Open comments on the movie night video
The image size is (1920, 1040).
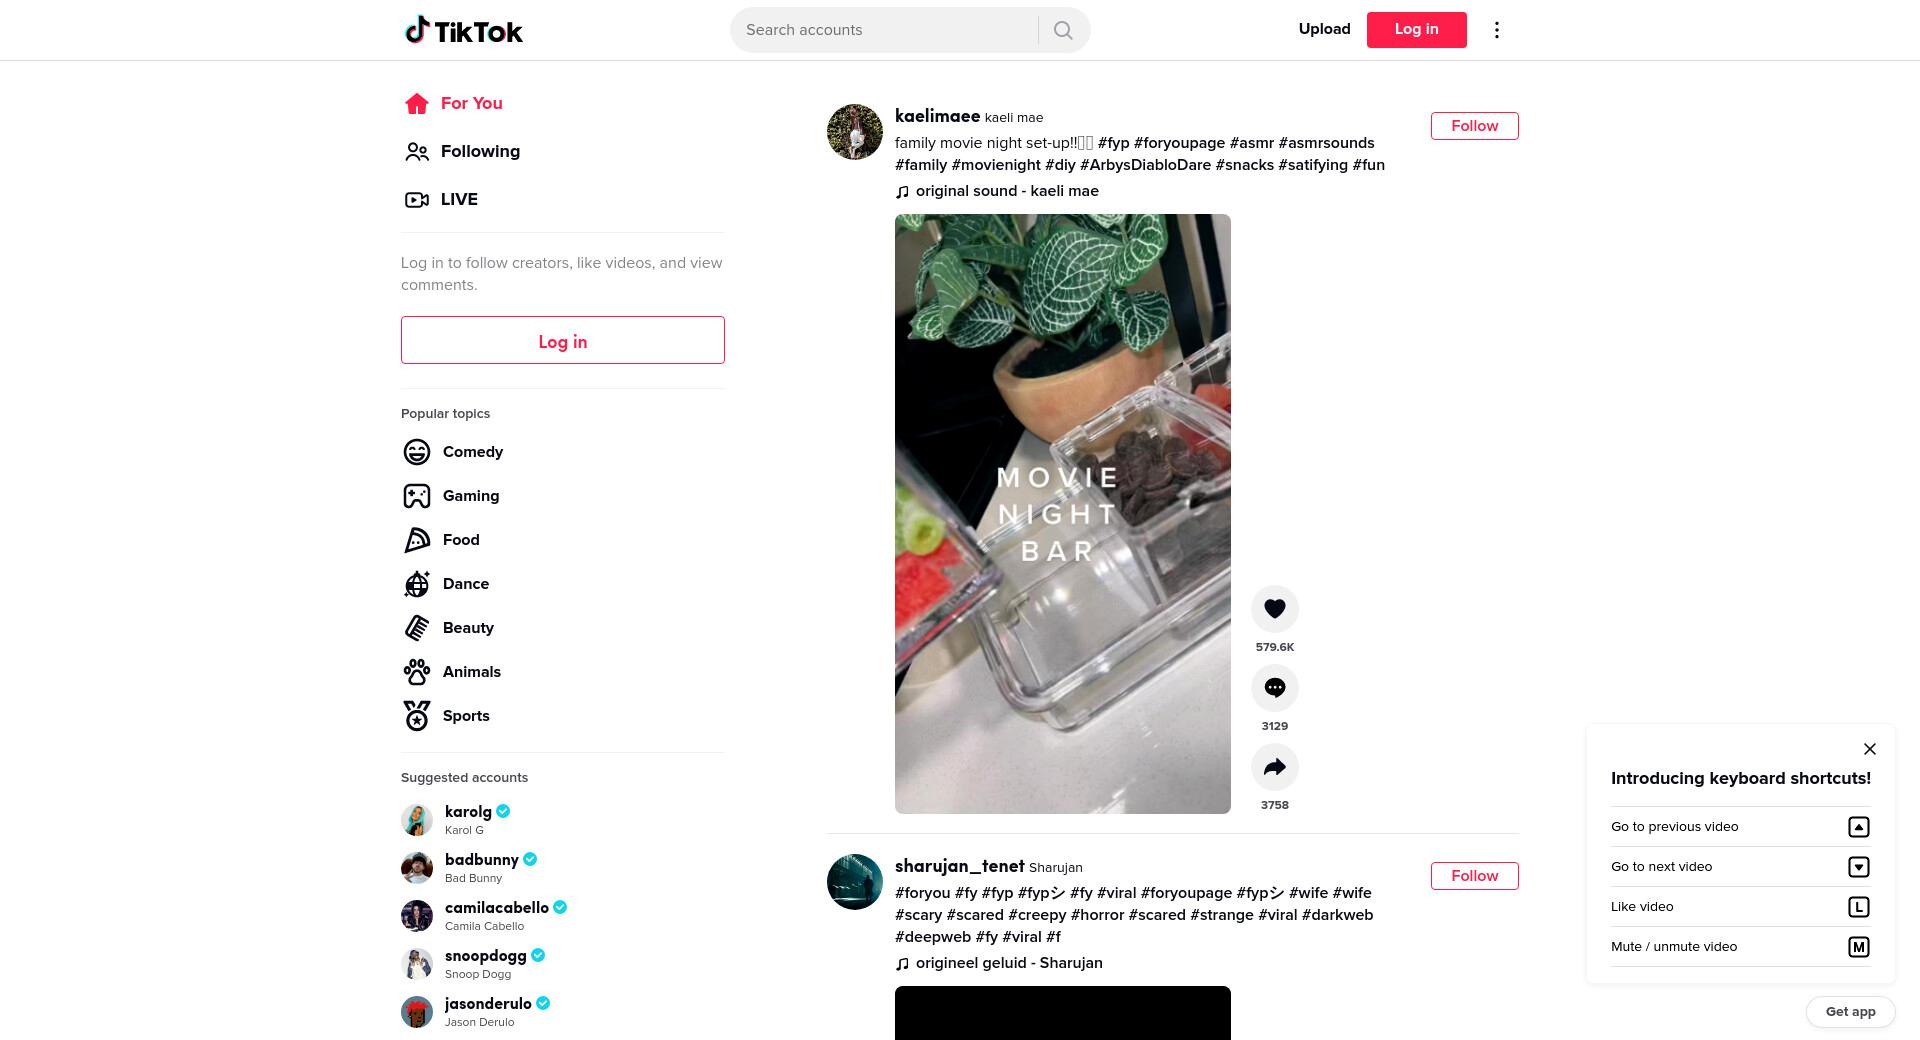pos(1274,688)
